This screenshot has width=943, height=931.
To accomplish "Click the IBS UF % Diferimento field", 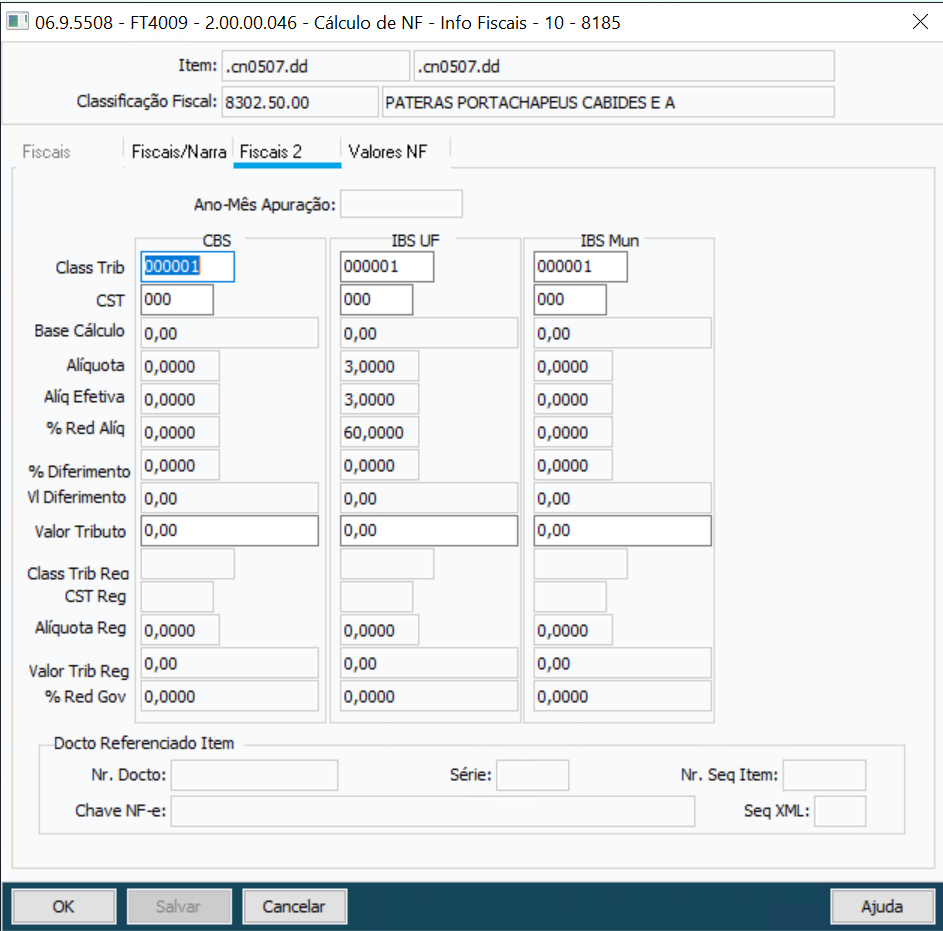I will 379,465.
